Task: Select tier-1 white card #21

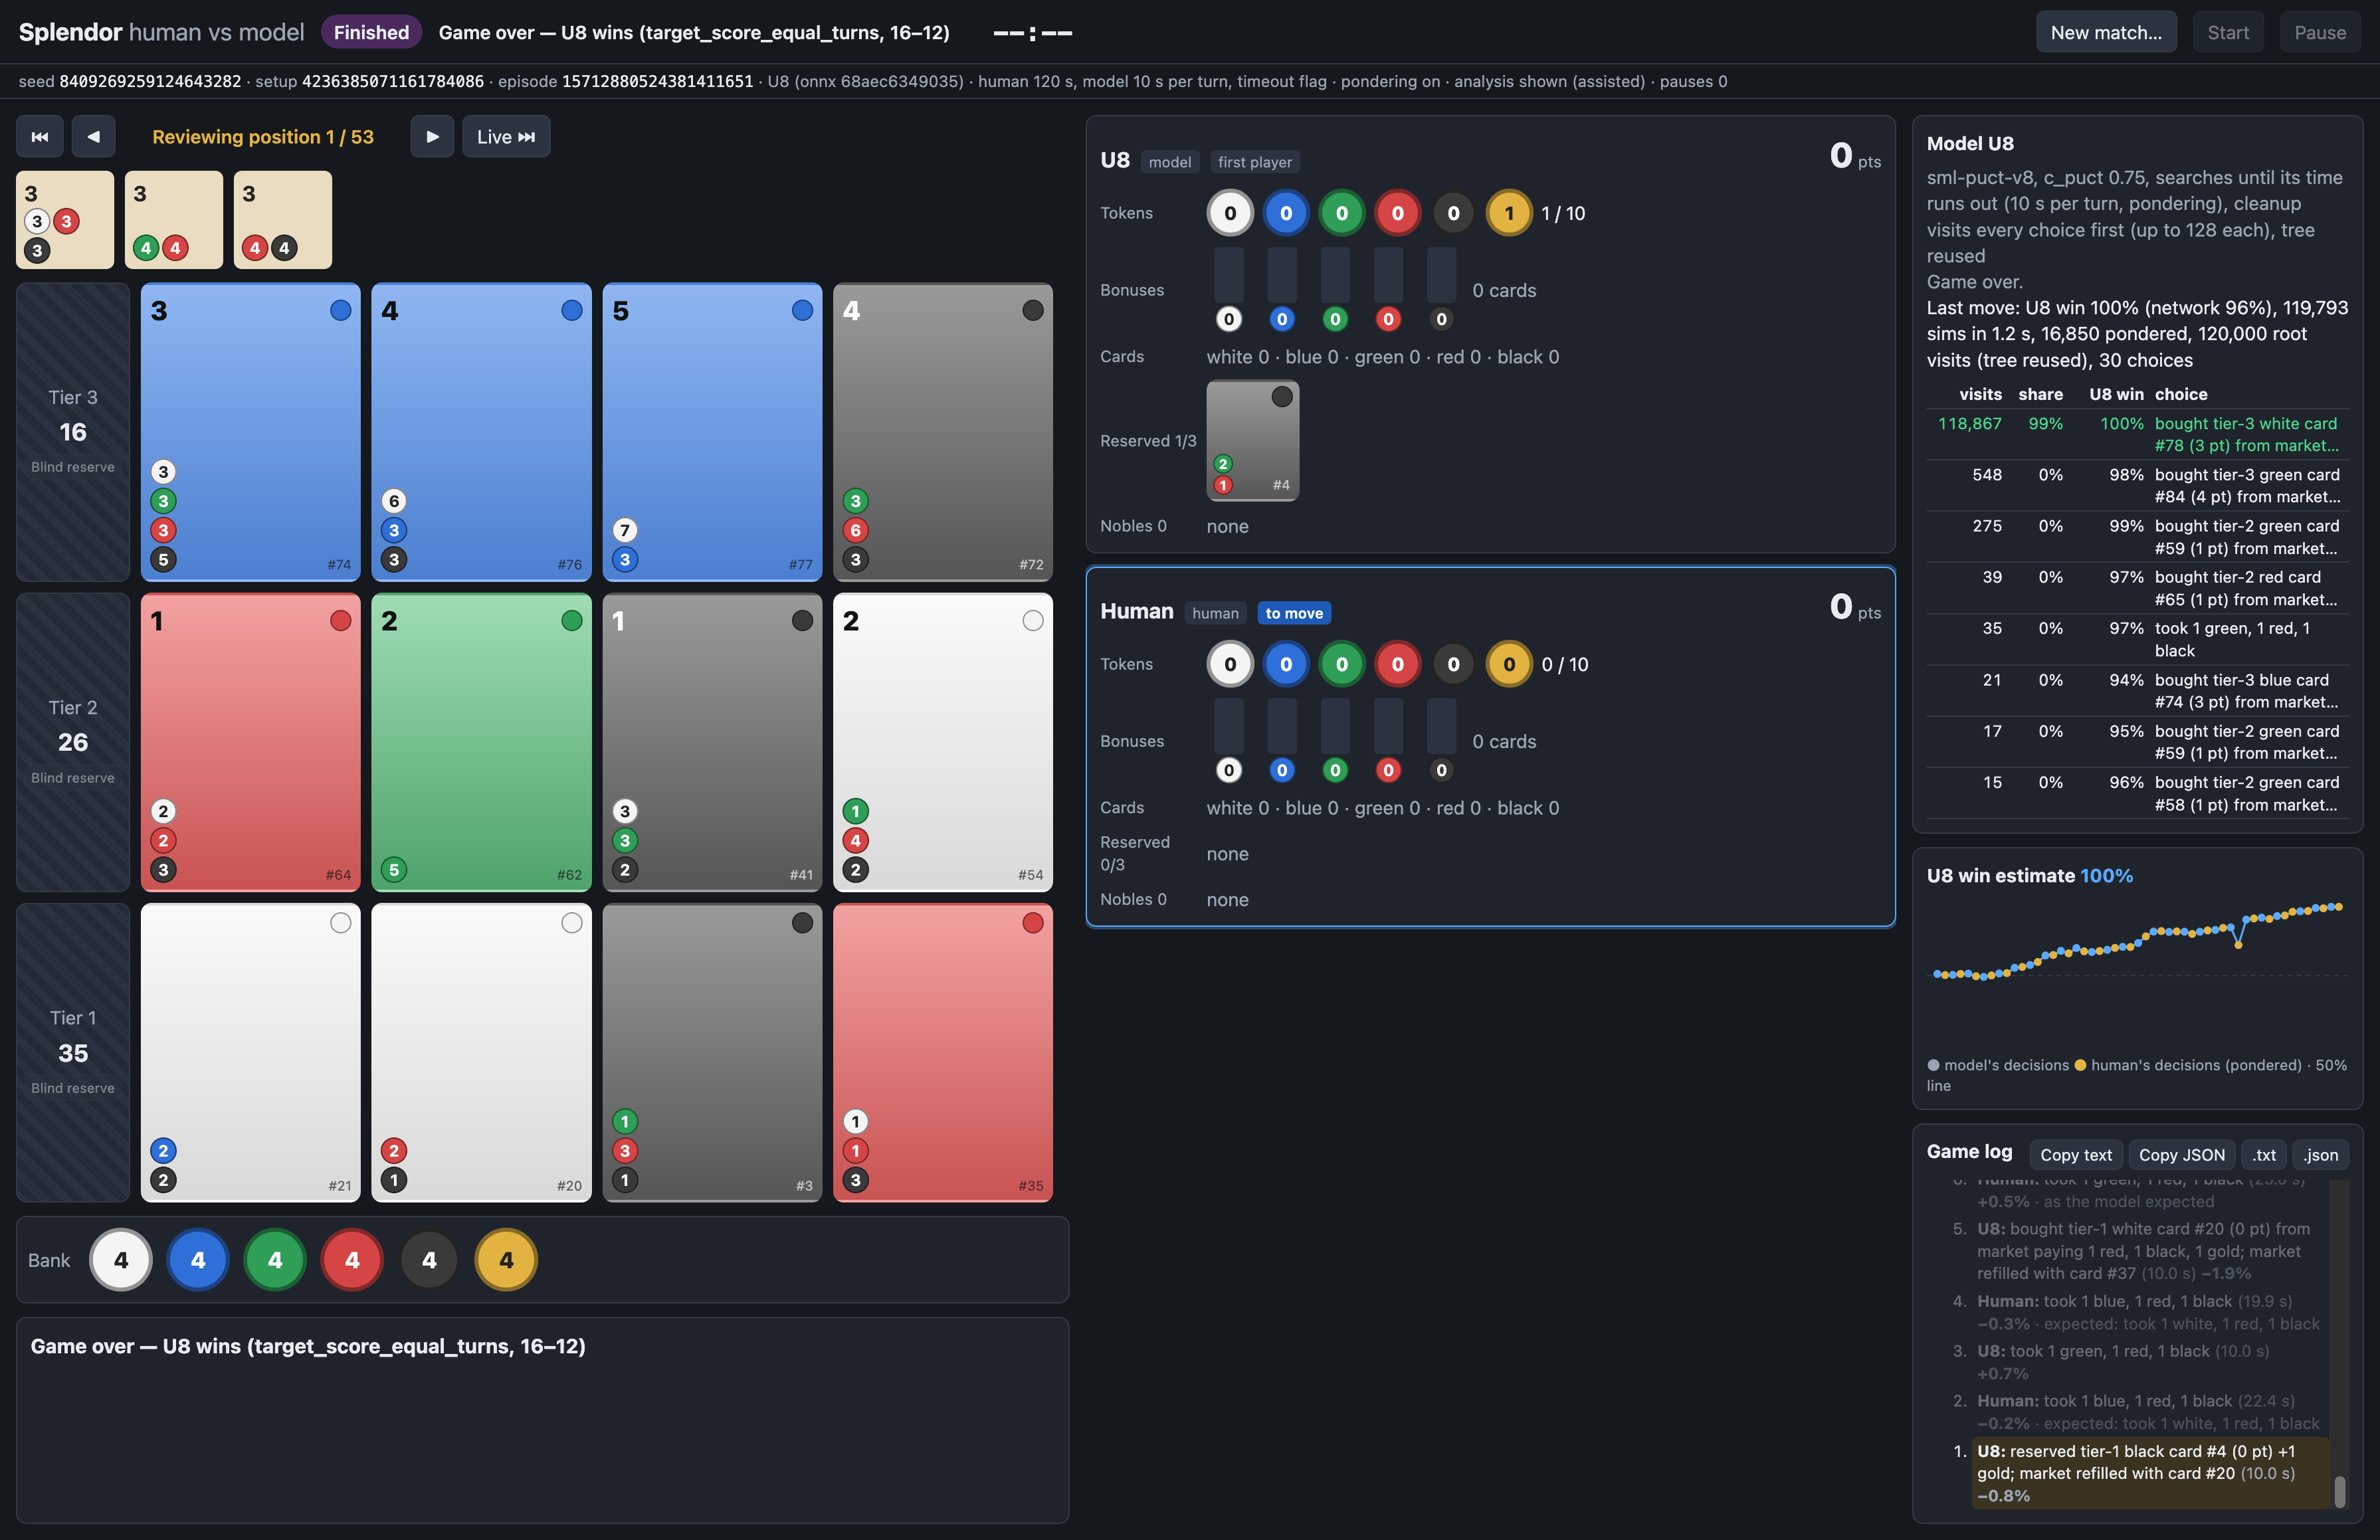Action: pyautogui.click(x=251, y=1053)
